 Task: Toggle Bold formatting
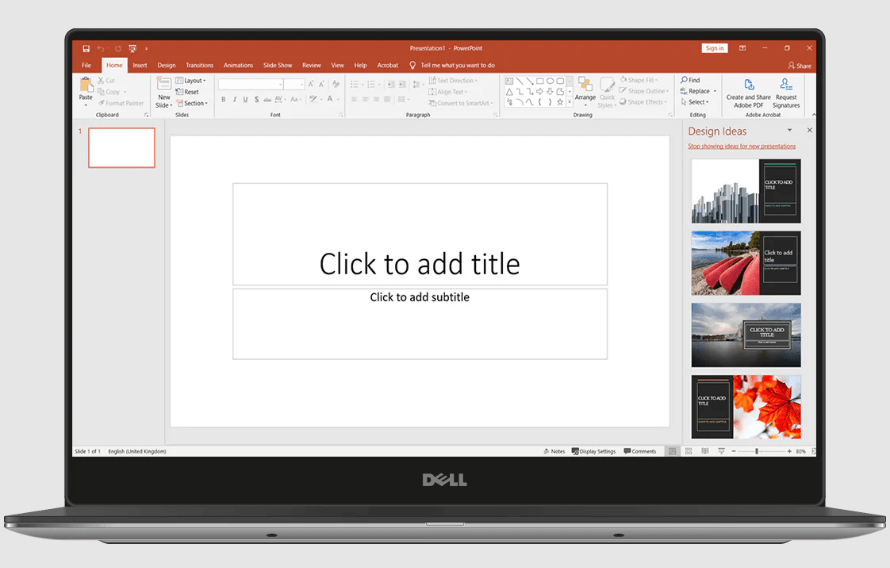224,99
